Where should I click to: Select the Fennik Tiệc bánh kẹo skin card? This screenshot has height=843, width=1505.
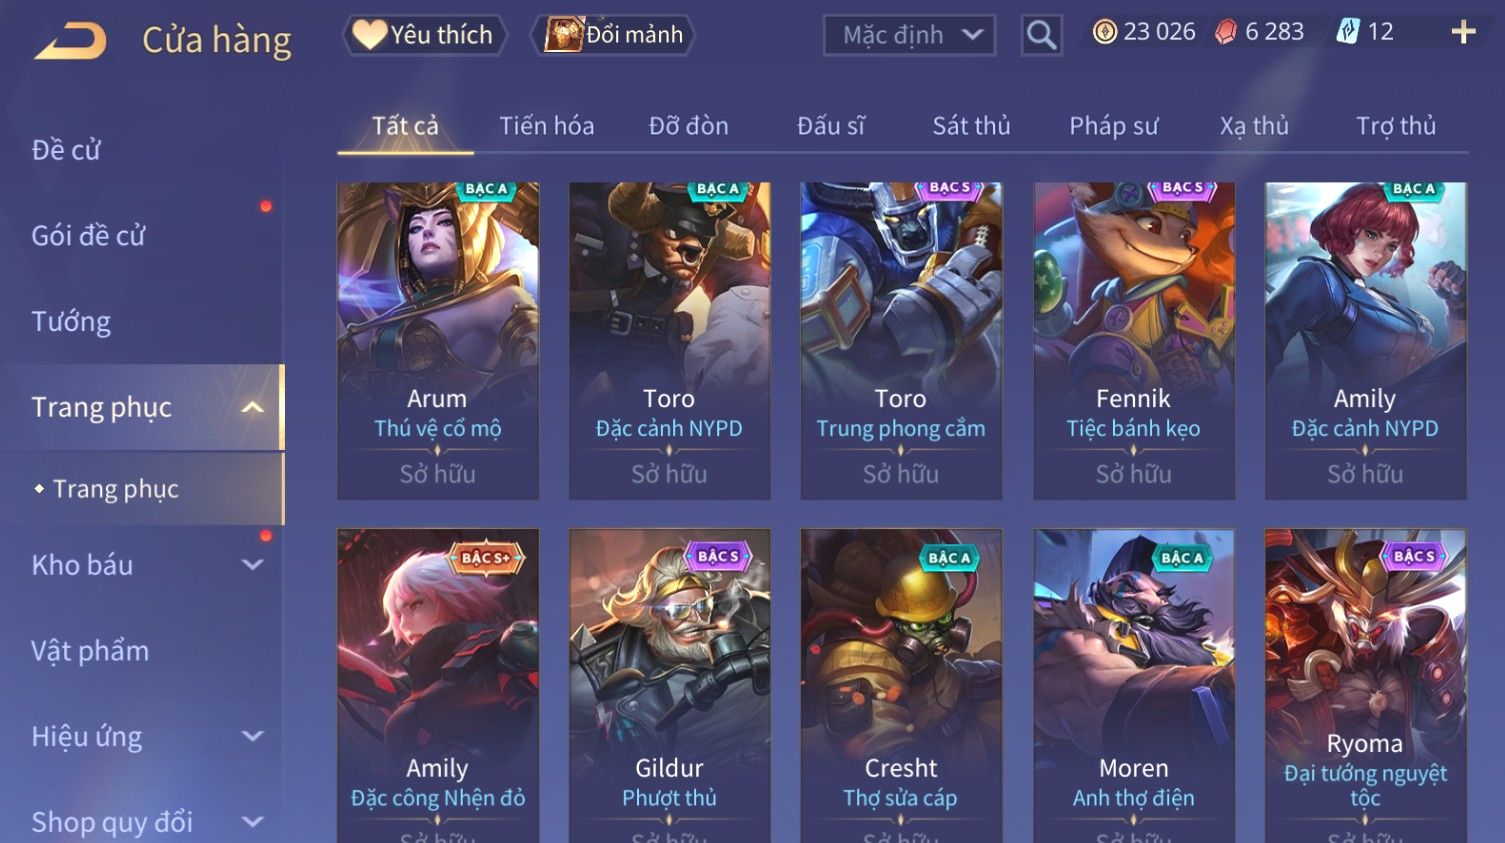pos(1134,341)
